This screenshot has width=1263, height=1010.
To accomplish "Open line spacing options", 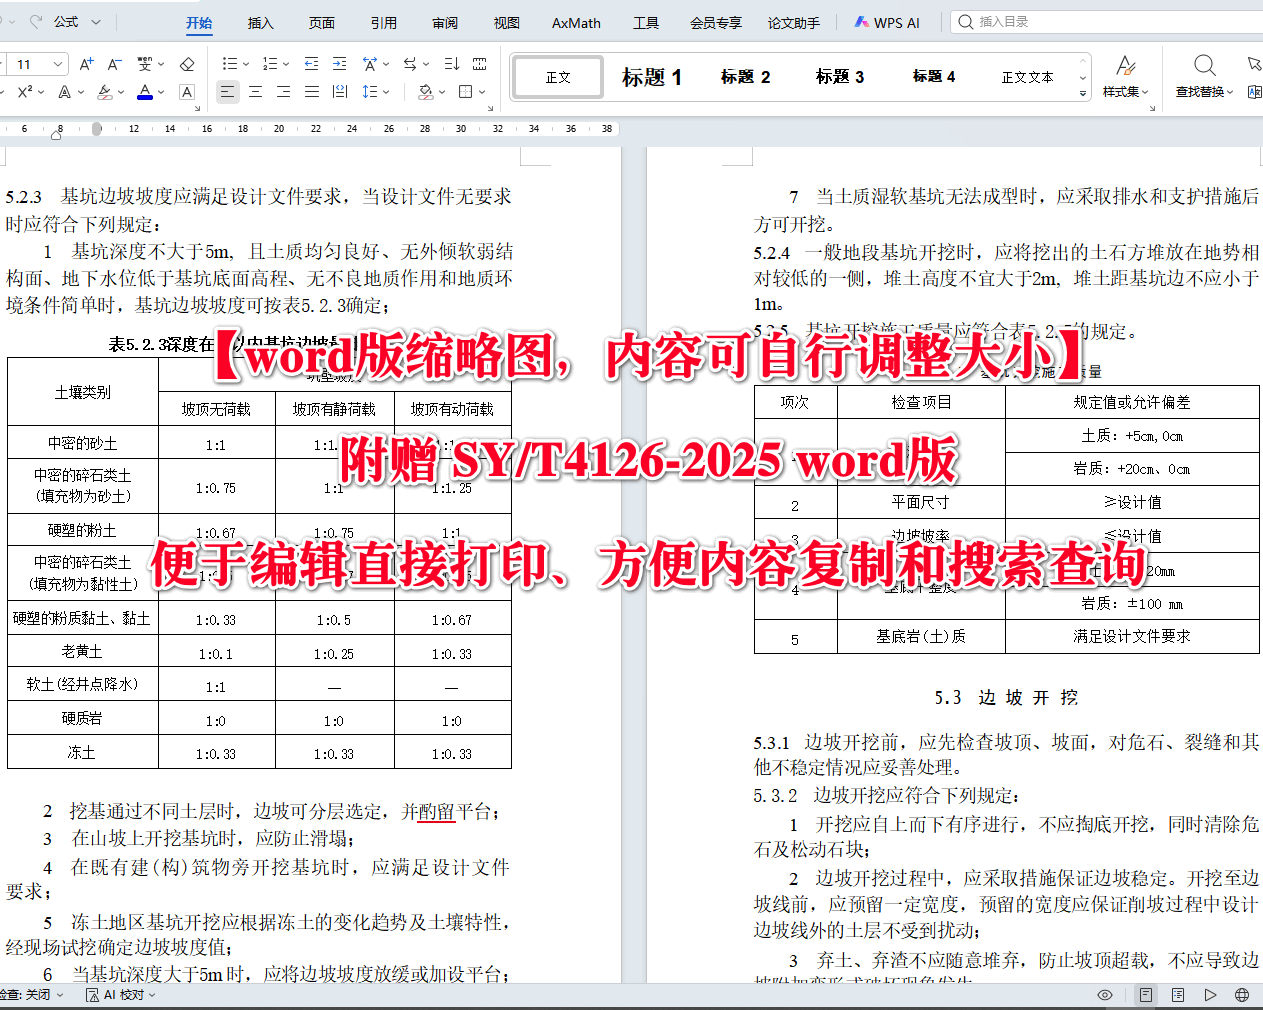I will (370, 92).
